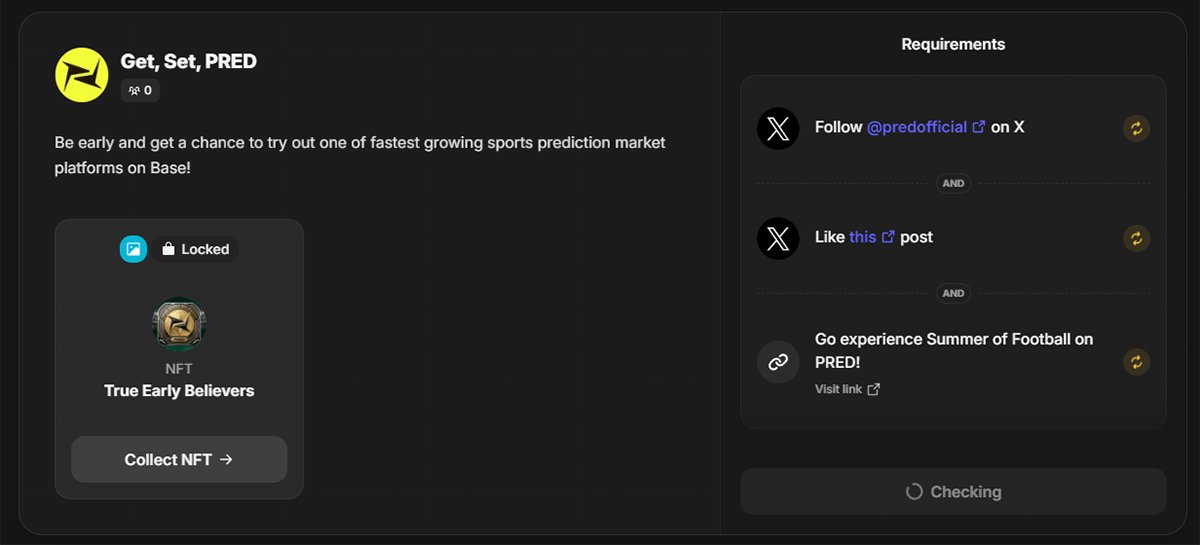This screenshot has width=1200, height=545.
Task: Click the chain link icon for Summer of Football
Action: (x=778, y=362)
